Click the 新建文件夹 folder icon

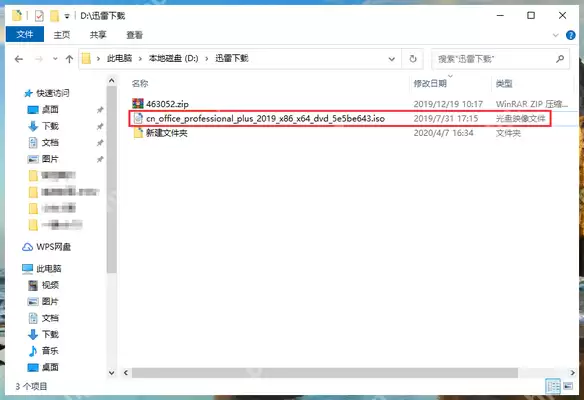pos(138,133)
